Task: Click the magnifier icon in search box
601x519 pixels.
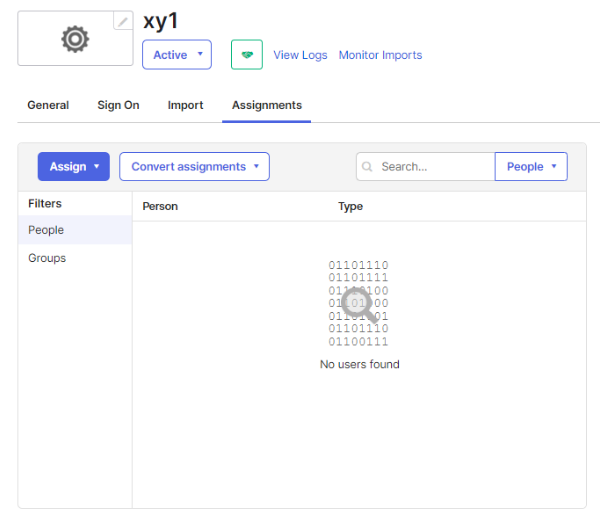Action: click(x=368, y=167)
